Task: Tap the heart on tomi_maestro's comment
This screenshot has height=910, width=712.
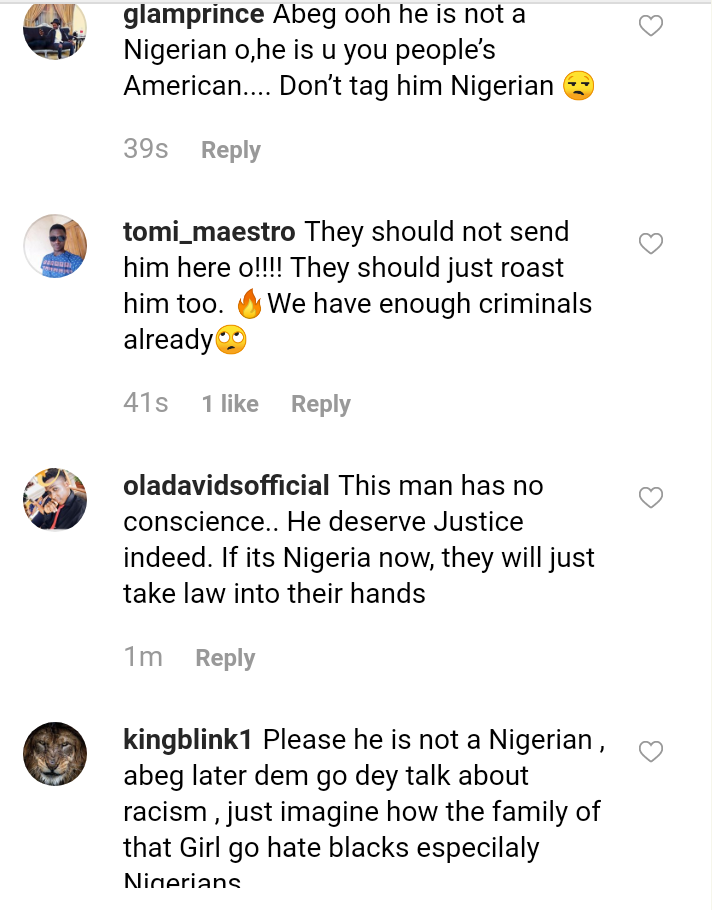Action: tap(651, 244)
